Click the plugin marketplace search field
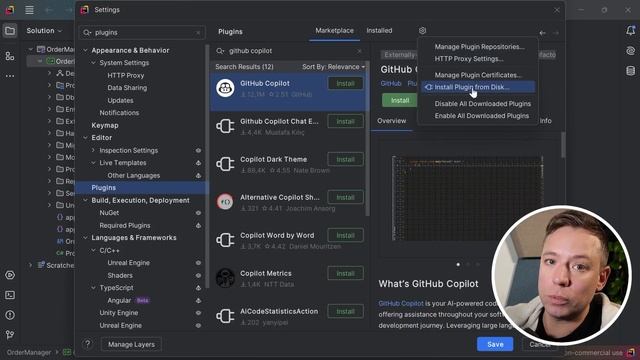Image resolution: width=640 pixels, height=360 pixels. [289, 51]
